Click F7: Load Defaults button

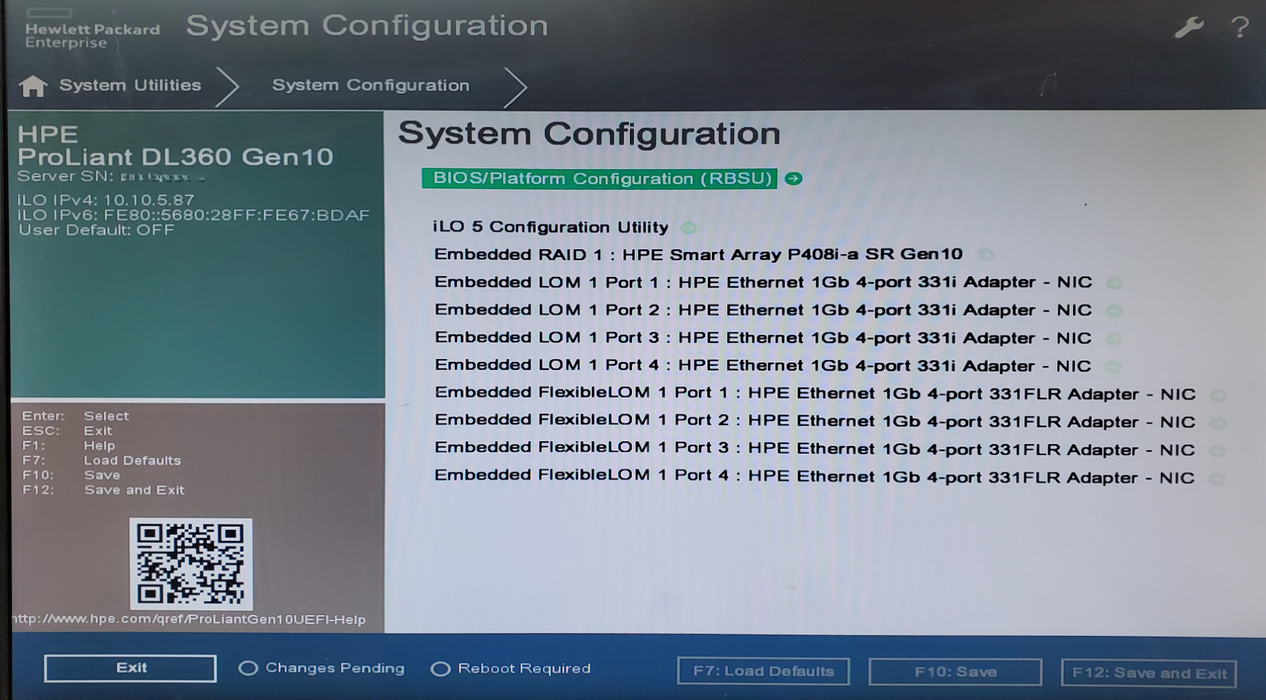(x=763, y=671)
